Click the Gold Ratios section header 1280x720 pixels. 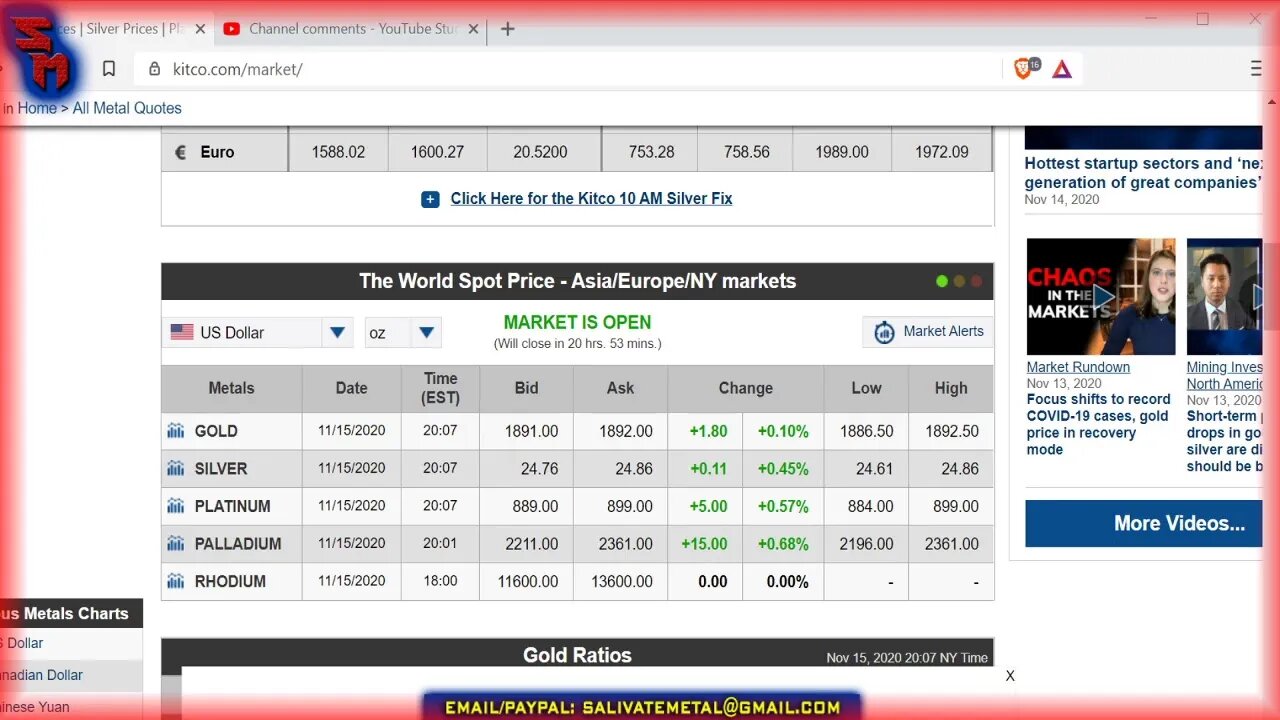577,655
